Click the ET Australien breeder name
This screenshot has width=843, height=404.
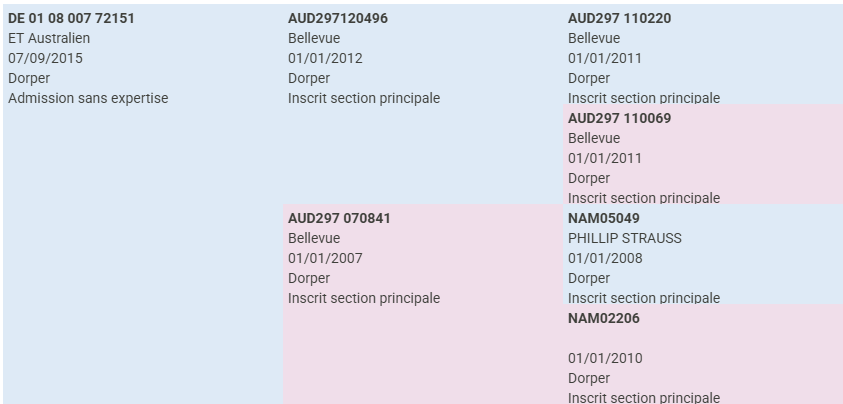49,38
